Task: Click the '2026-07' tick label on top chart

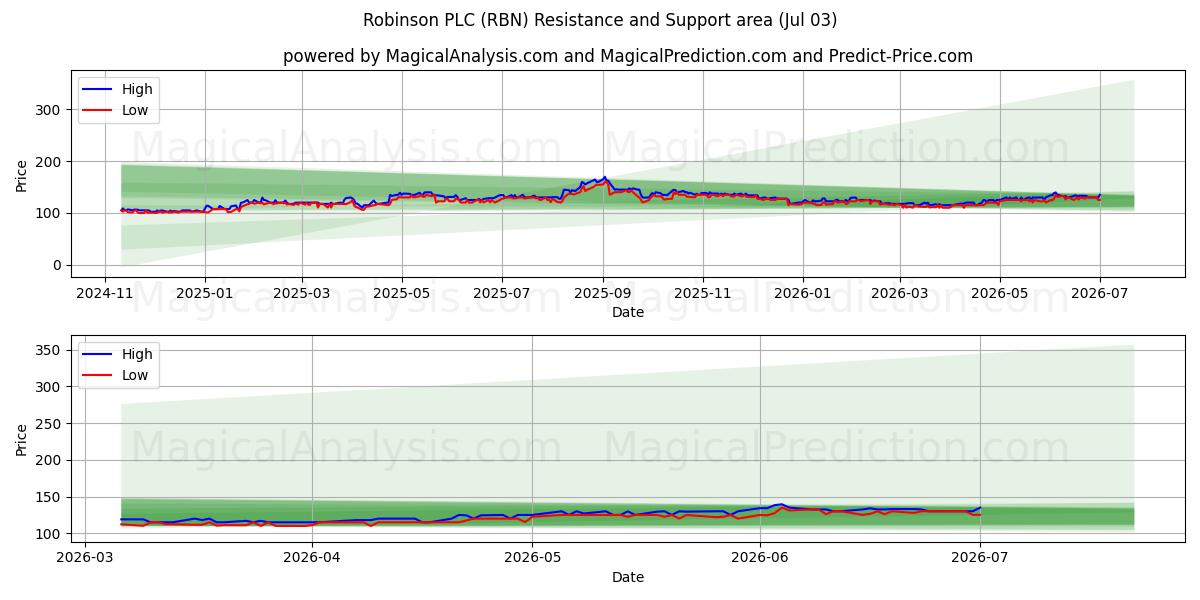Action: tap(1099, 294)
